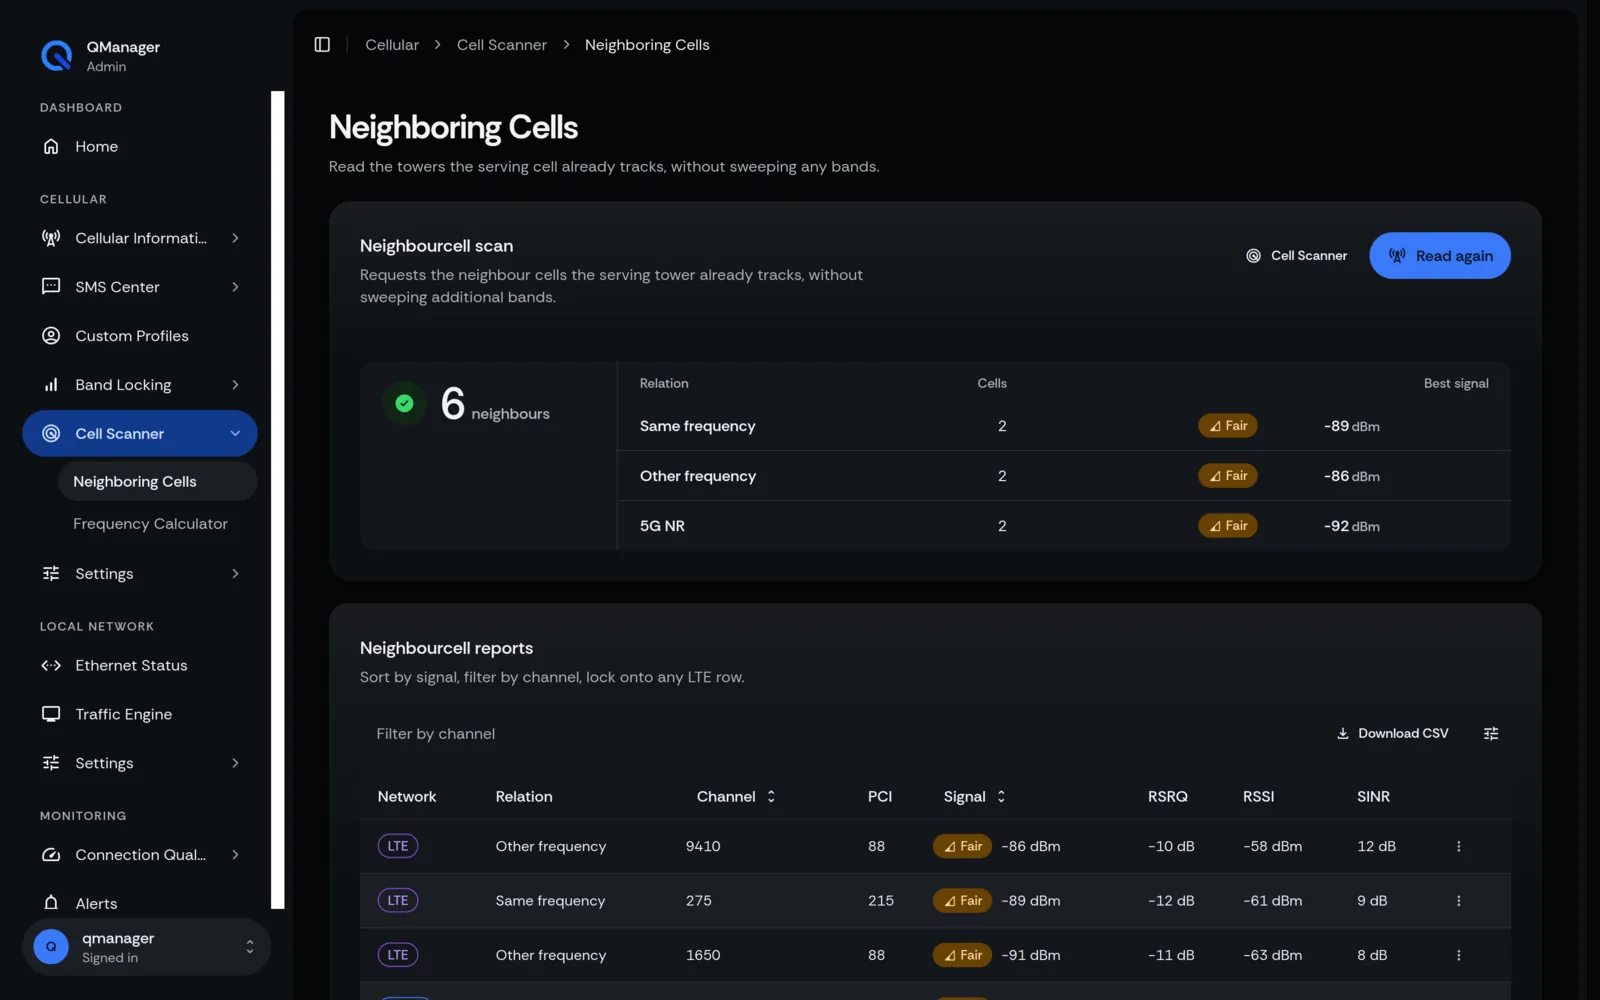Viewport: 1600px width, 1000px height.
Task: Click the QManager logo
Action: [x=56, y=56]
